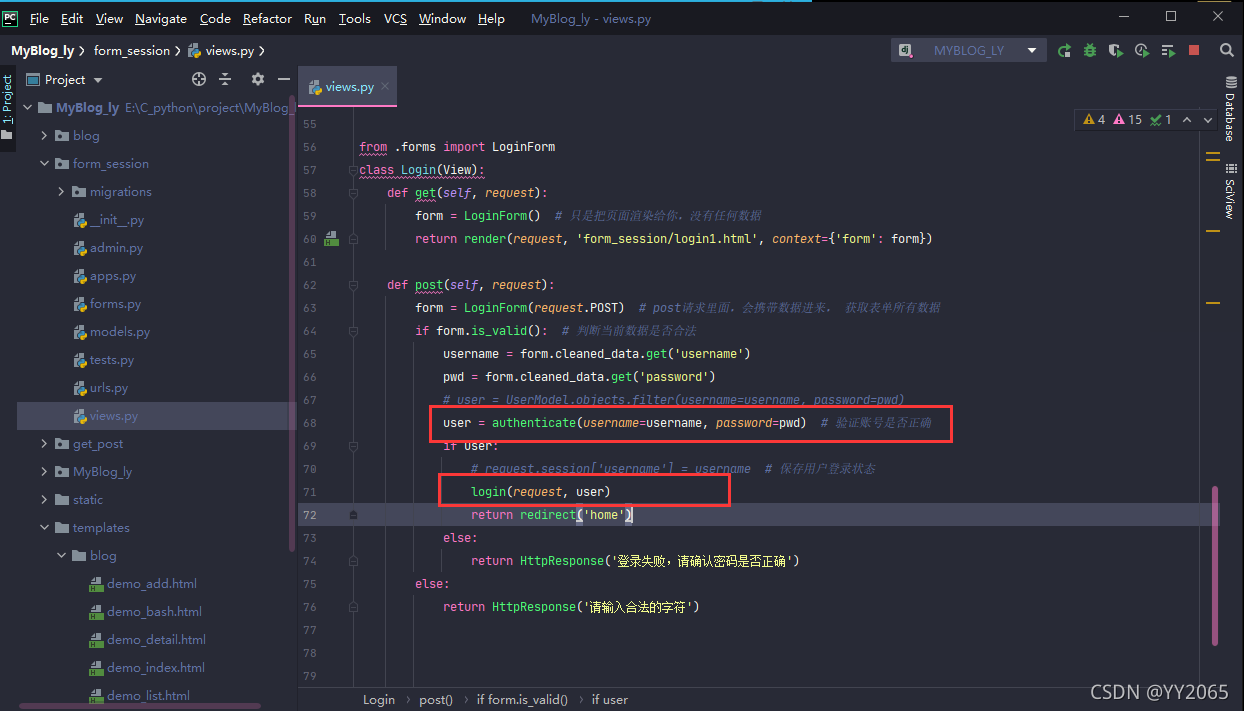The image size is (1244, 711).
Task: Click the 1: Project side tab
Action: (x=7, y=107)
